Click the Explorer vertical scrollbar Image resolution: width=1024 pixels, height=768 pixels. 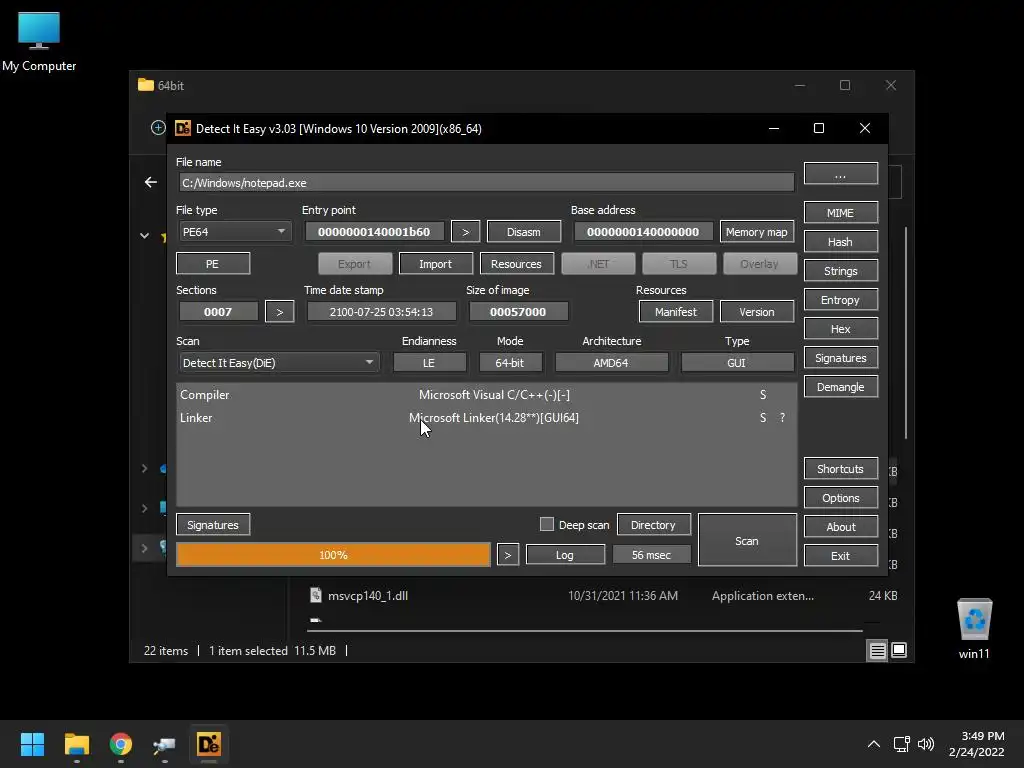906,333
